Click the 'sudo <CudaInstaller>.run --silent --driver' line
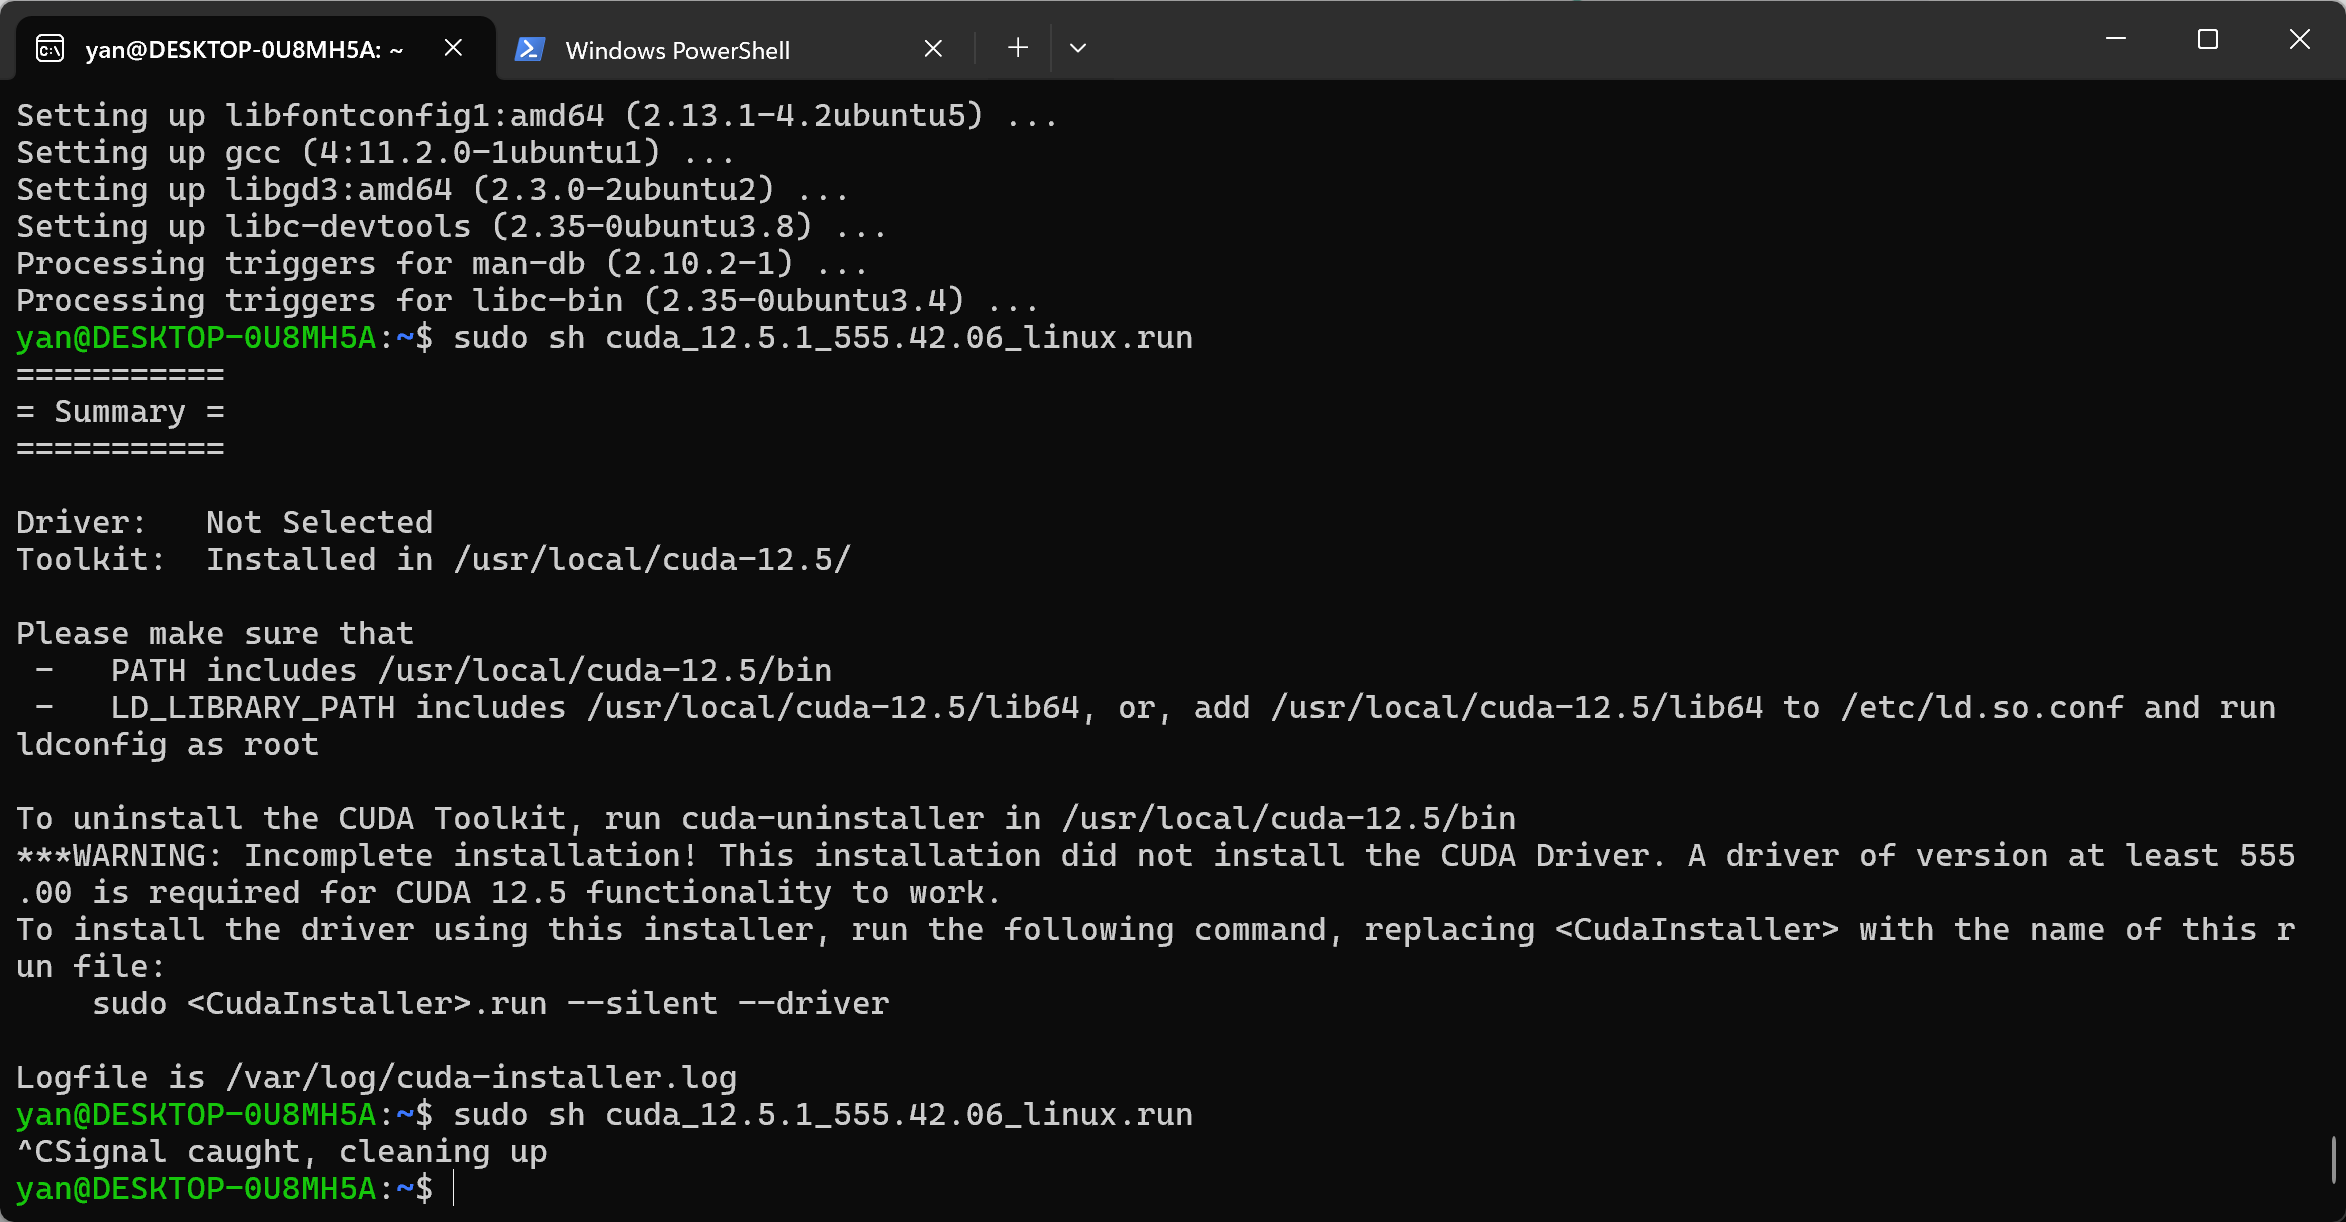Viewport: 2346px width, 1222px height. point(490,1004)
